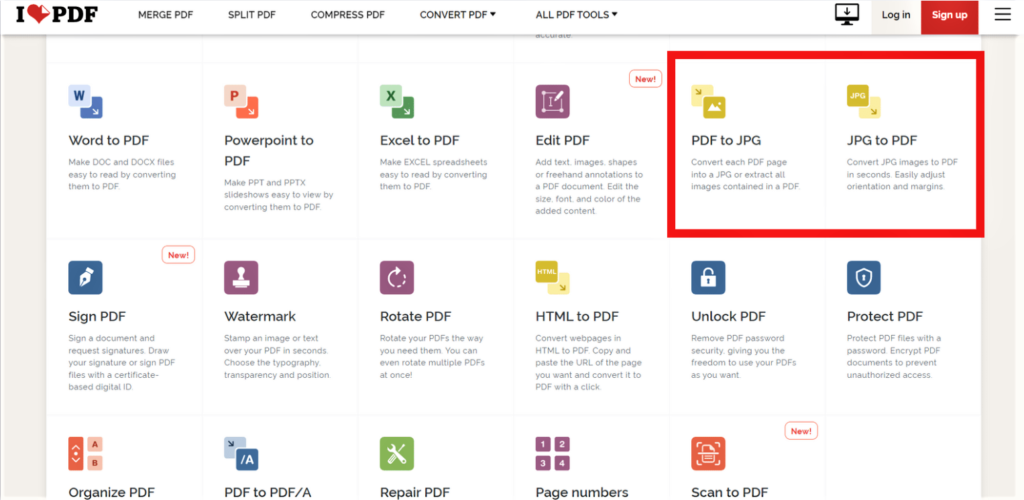This screenshot has height=500, width=1024.
Task: Click the Protect PDF title
Action: point(885,317)
